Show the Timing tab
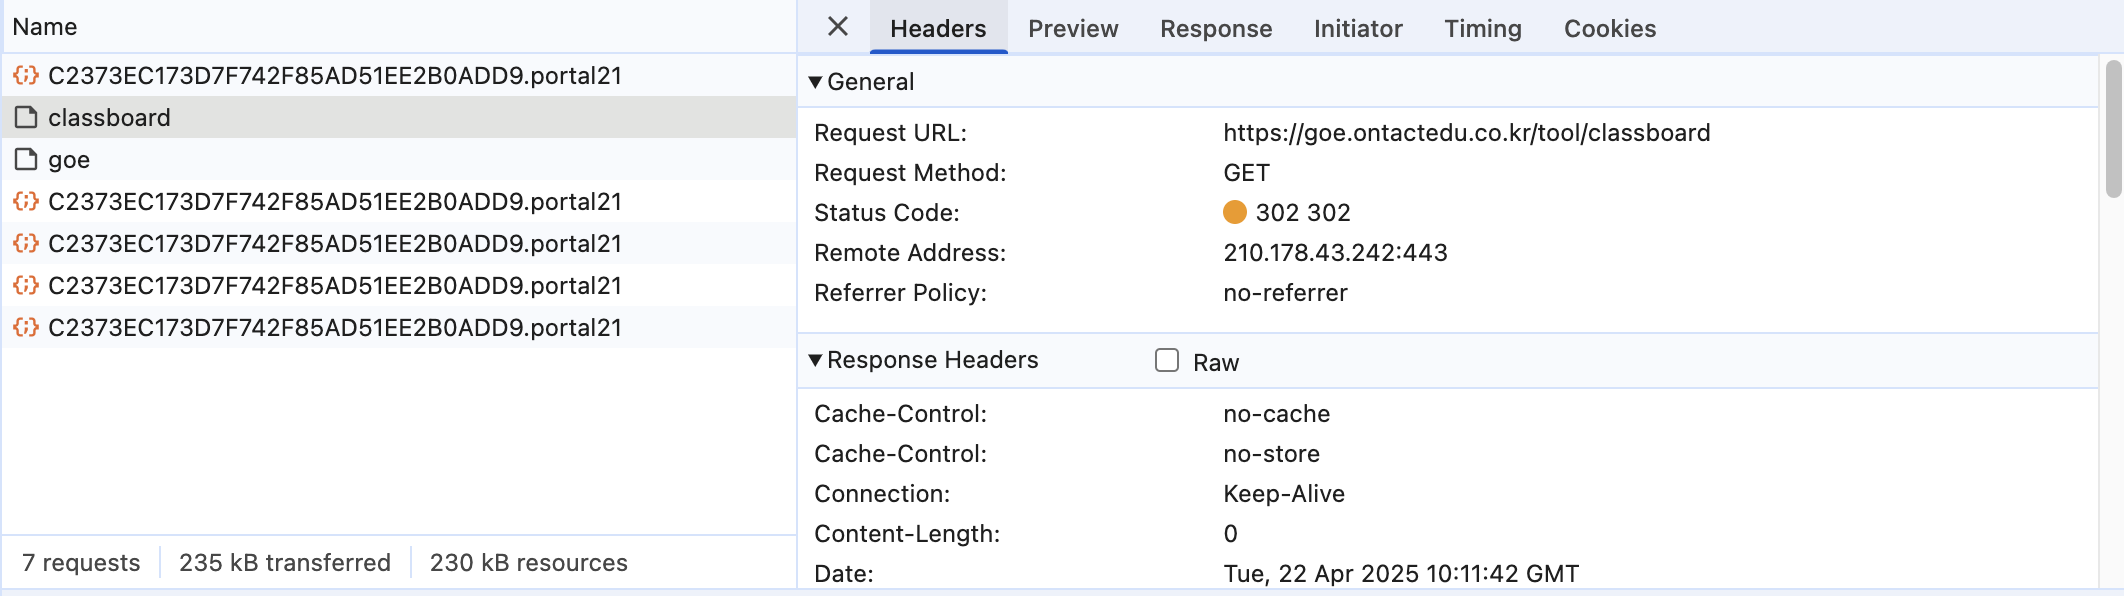This screenshot has height=596, width=2124. (x=1482, y=29)
